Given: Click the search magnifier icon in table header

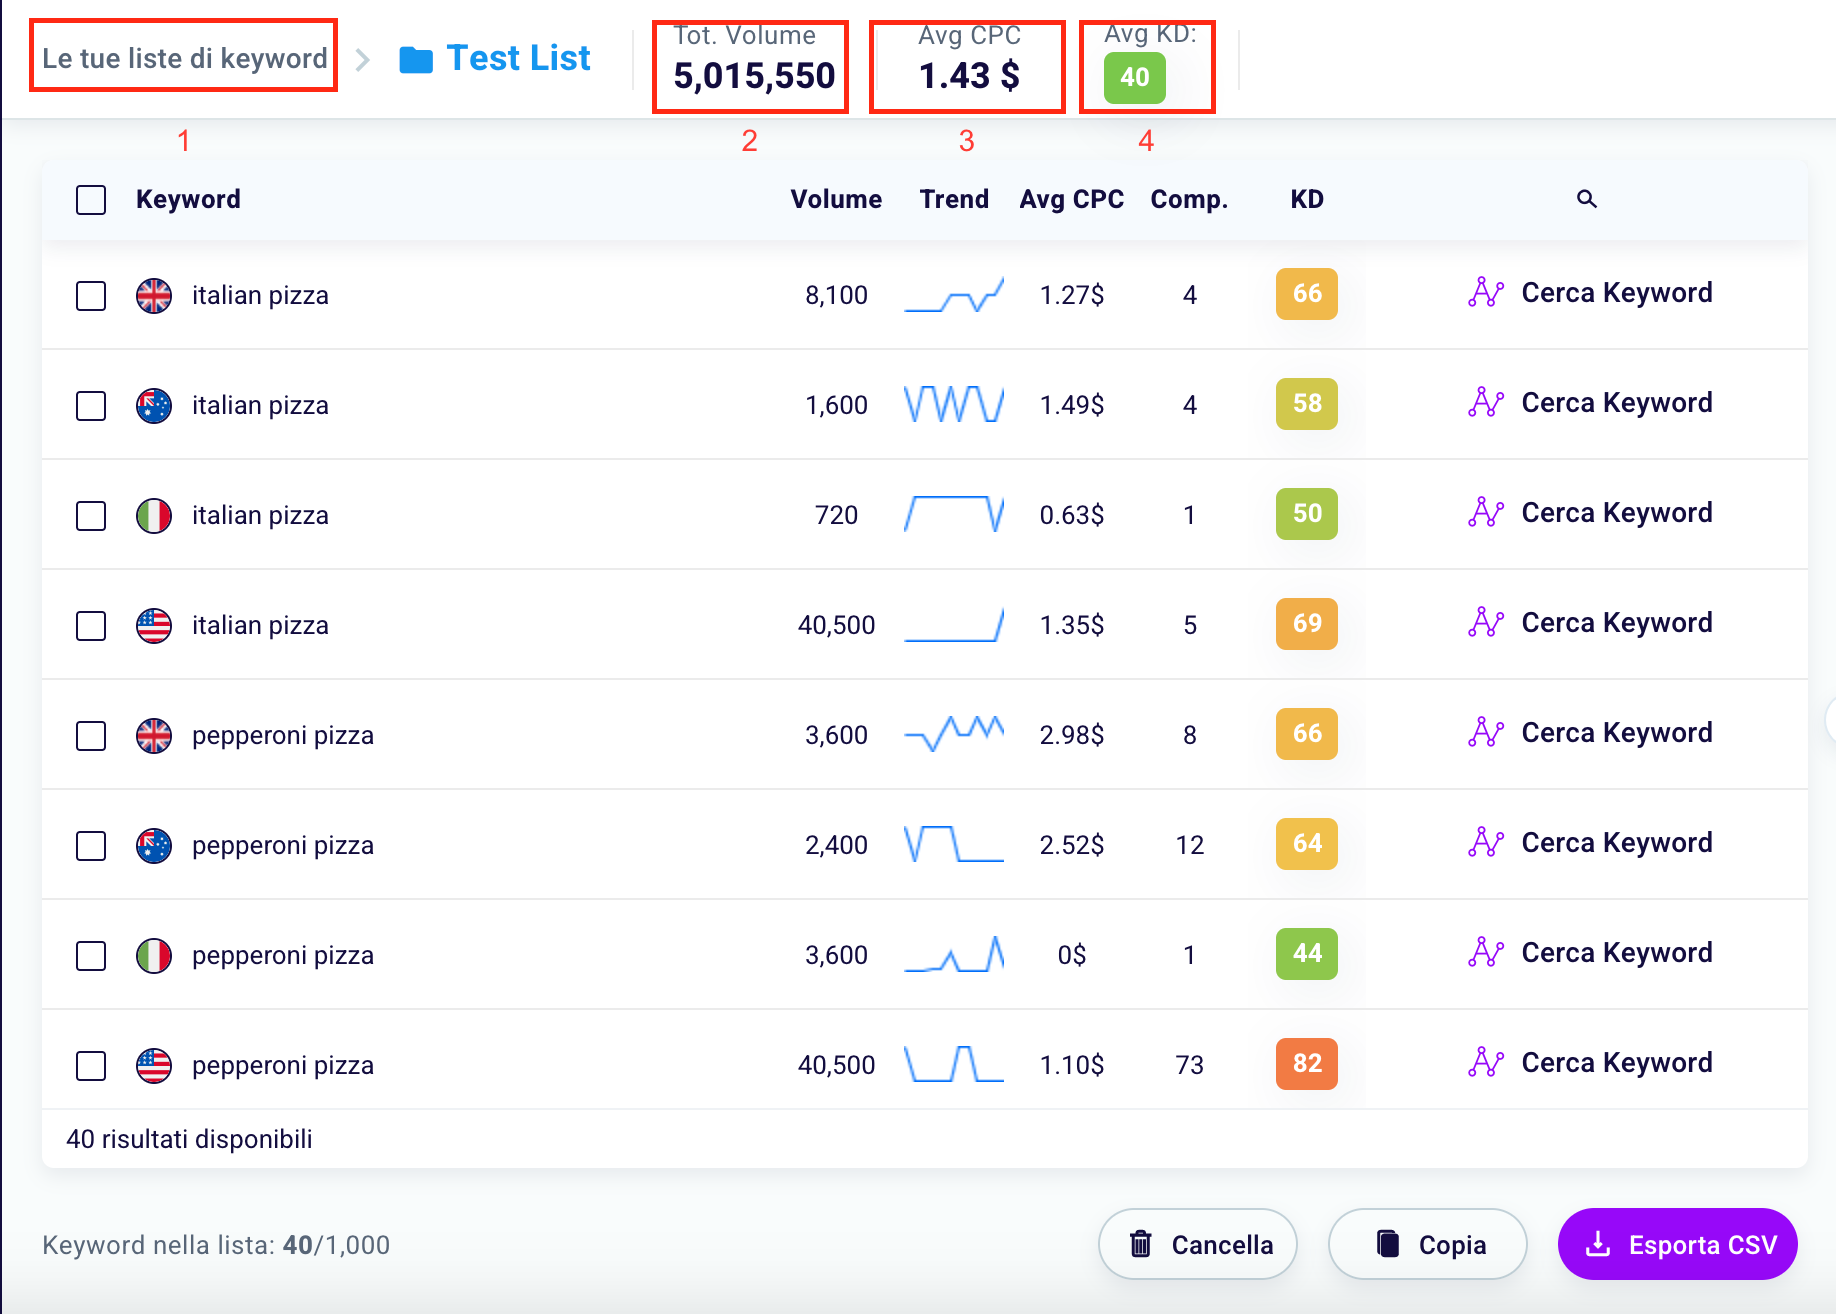Looking at the screenshot, I should (x=1586, y=199).
